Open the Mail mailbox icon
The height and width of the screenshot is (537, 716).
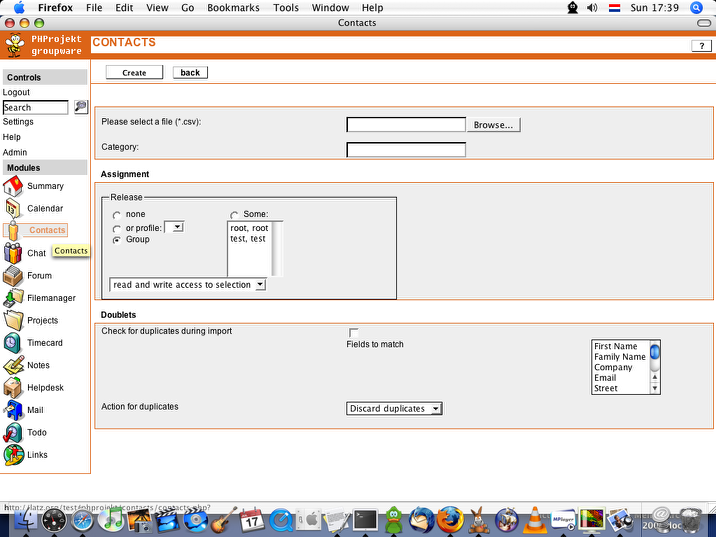coord(13,410)
